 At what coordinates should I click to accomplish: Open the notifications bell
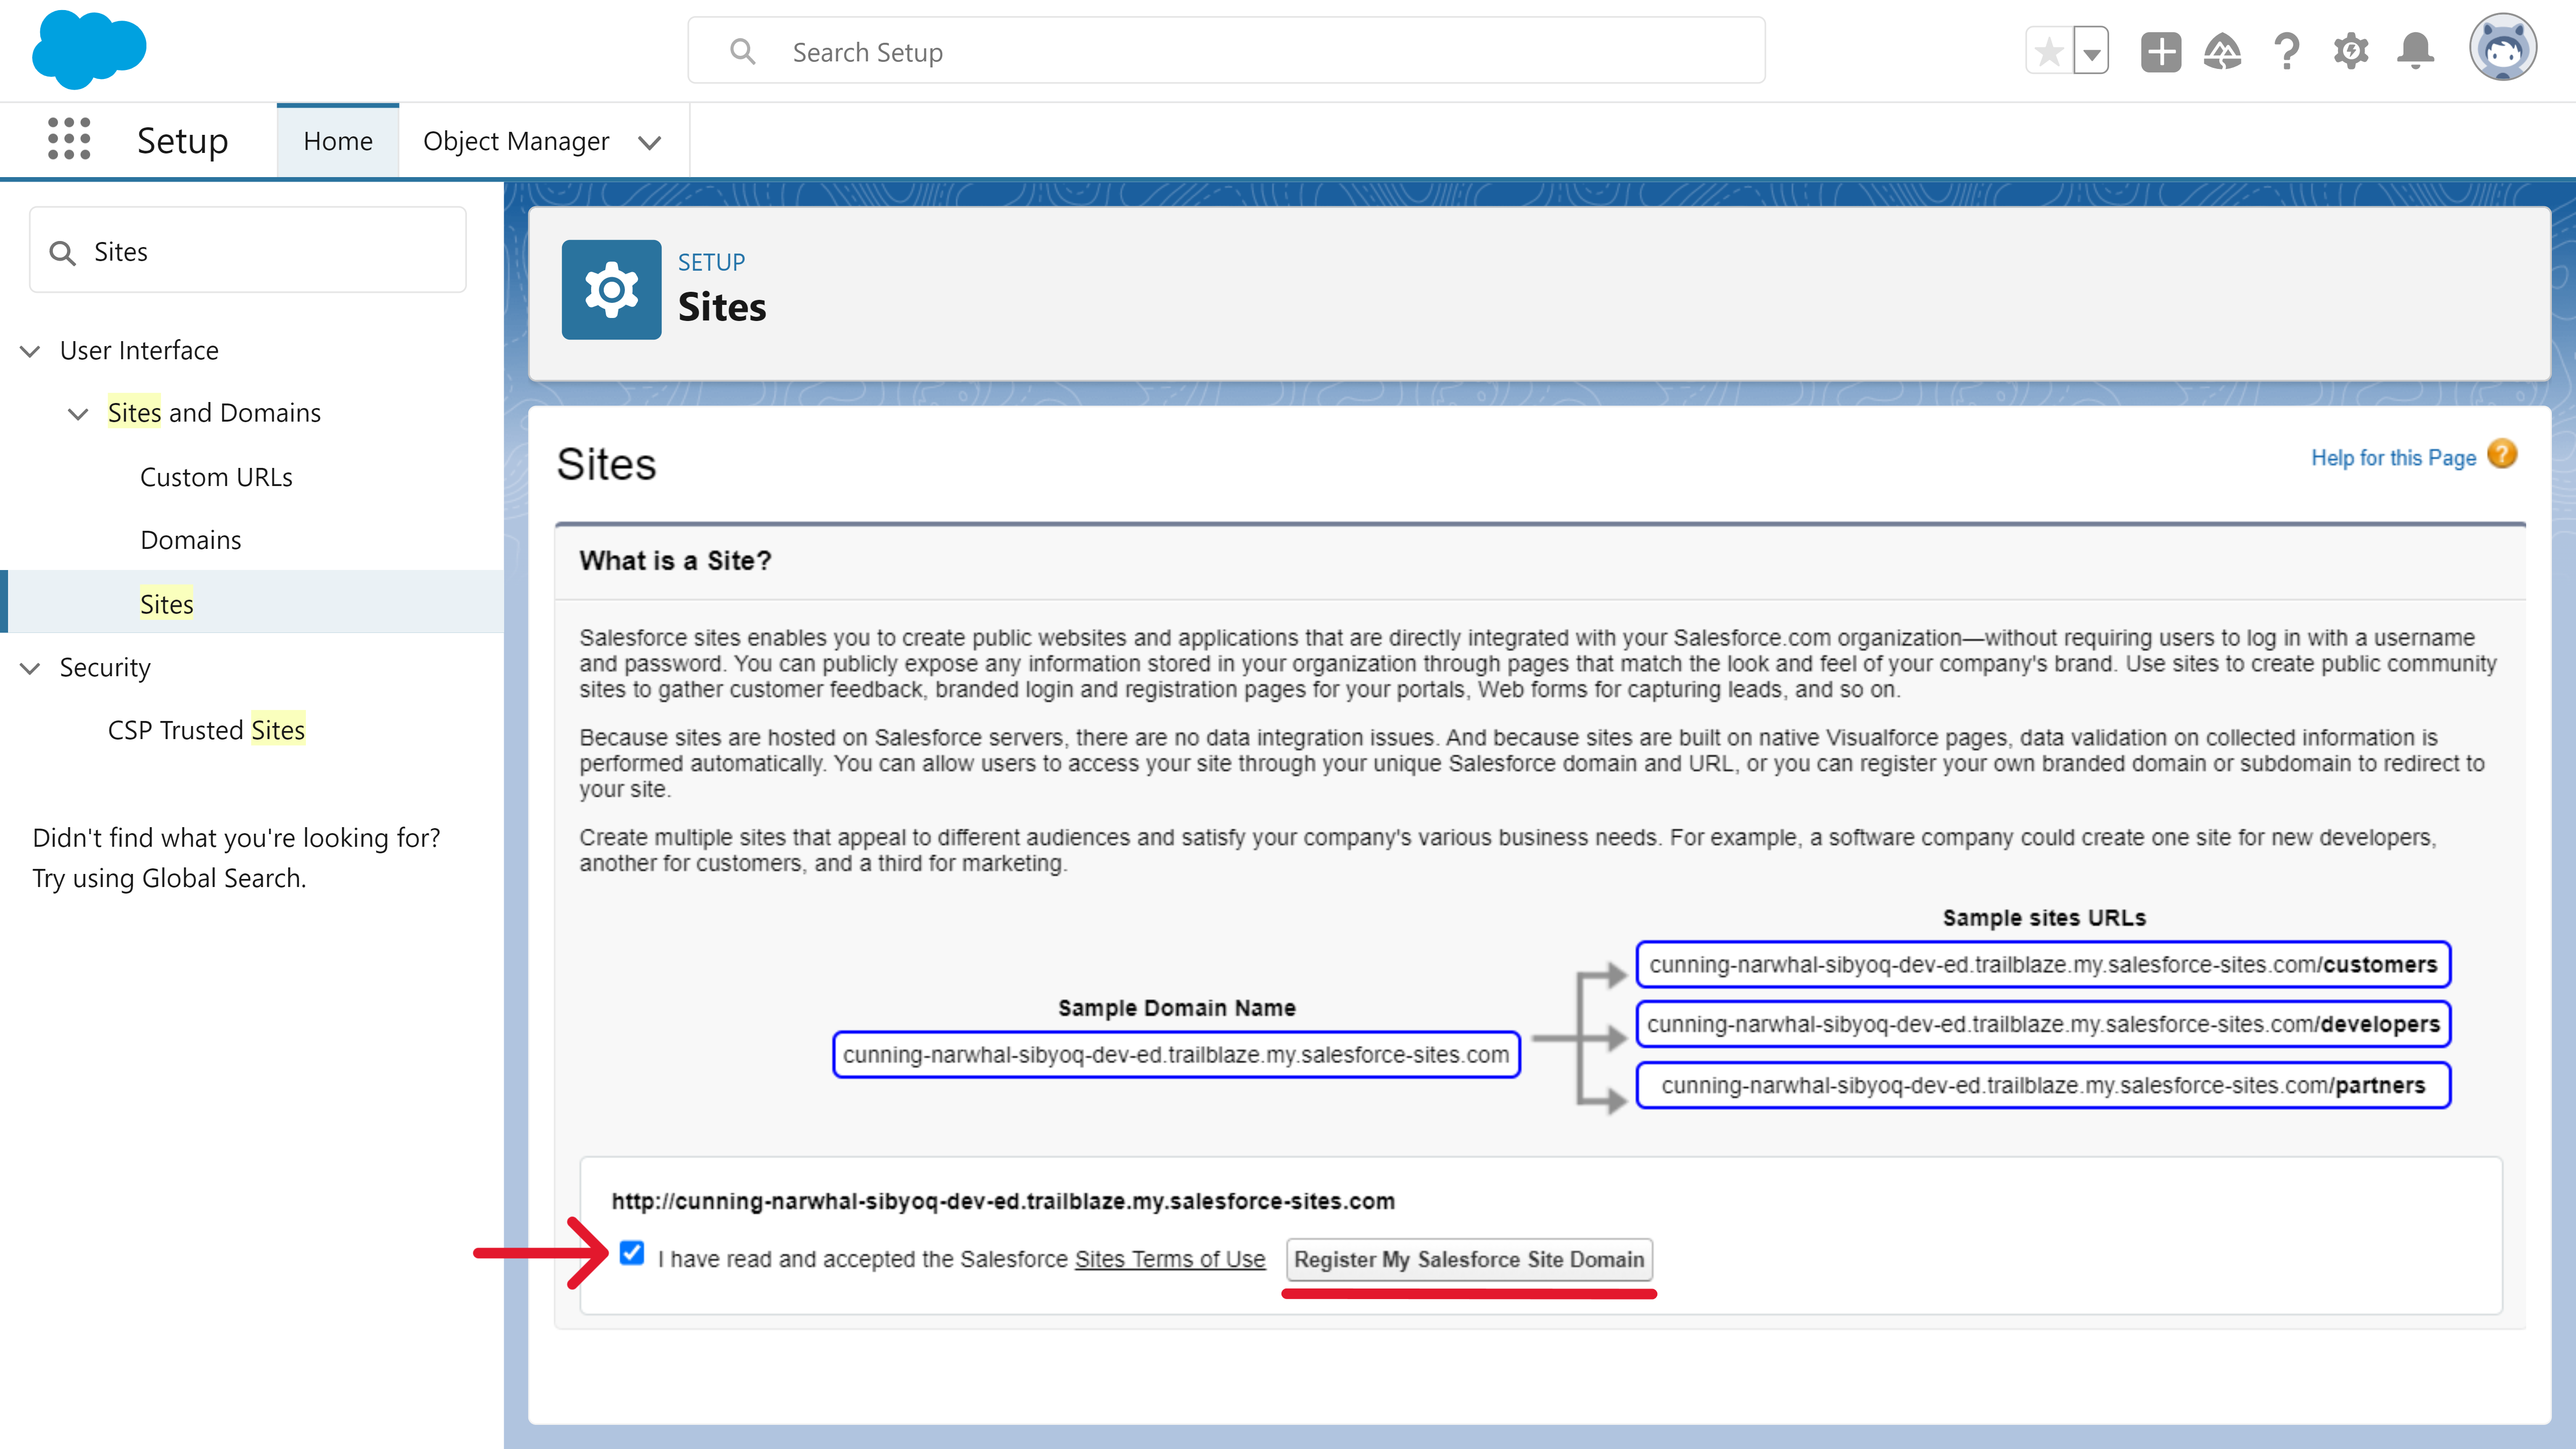tap(2415, 51)
